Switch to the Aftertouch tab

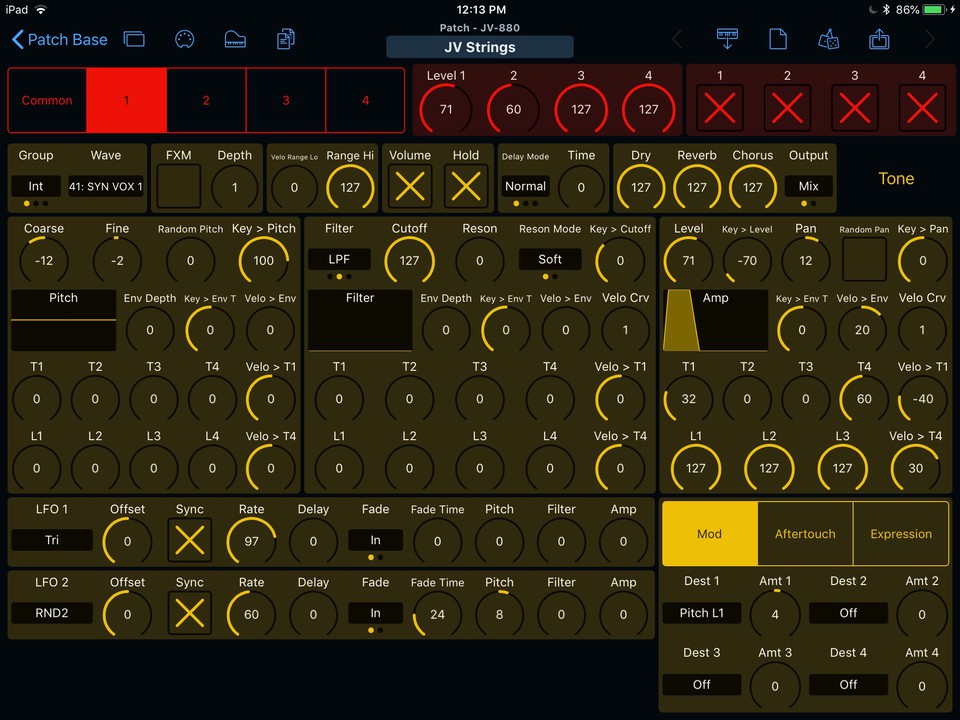805,534
